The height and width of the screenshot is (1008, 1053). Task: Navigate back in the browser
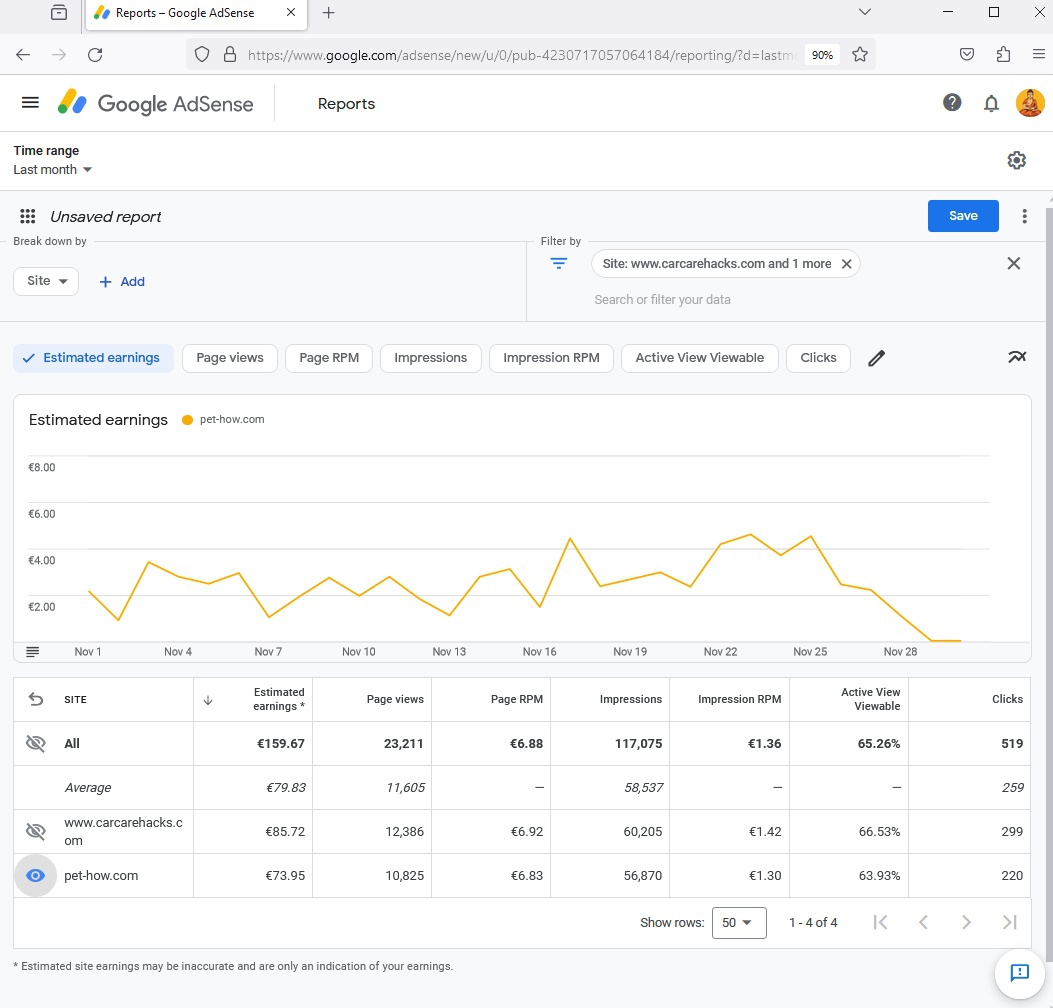(23, 54)
